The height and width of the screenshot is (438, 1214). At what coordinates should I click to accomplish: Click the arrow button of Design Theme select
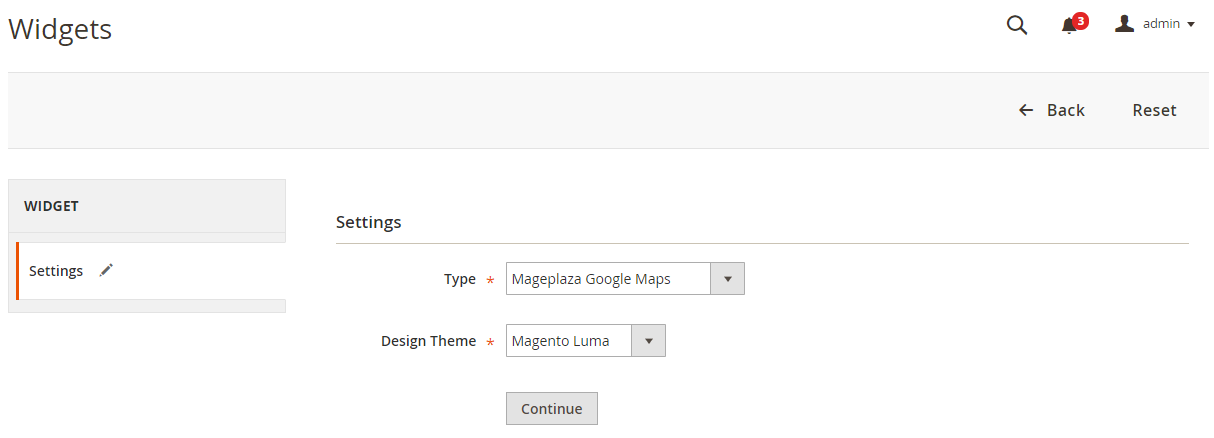[648, 341]
